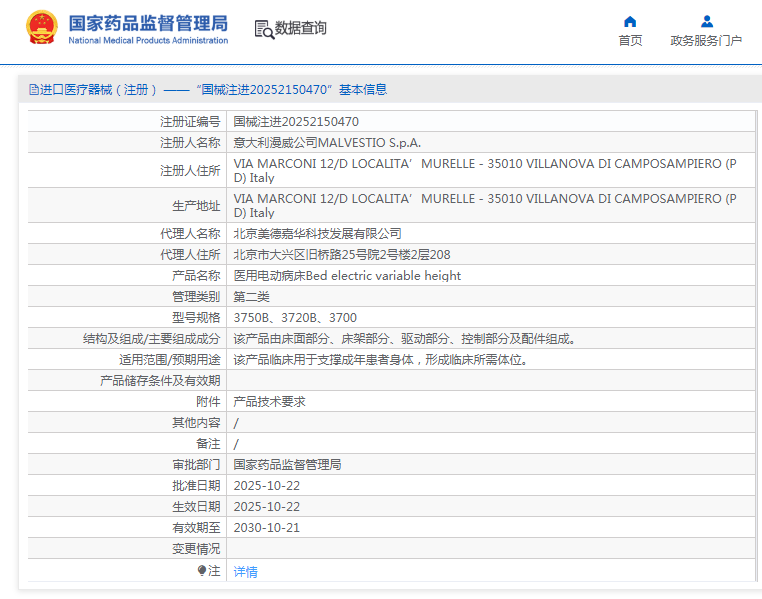Viewport: 762px width, 599px height.
Task: Go to 首页 home link
Action: (x=630, y=40)
